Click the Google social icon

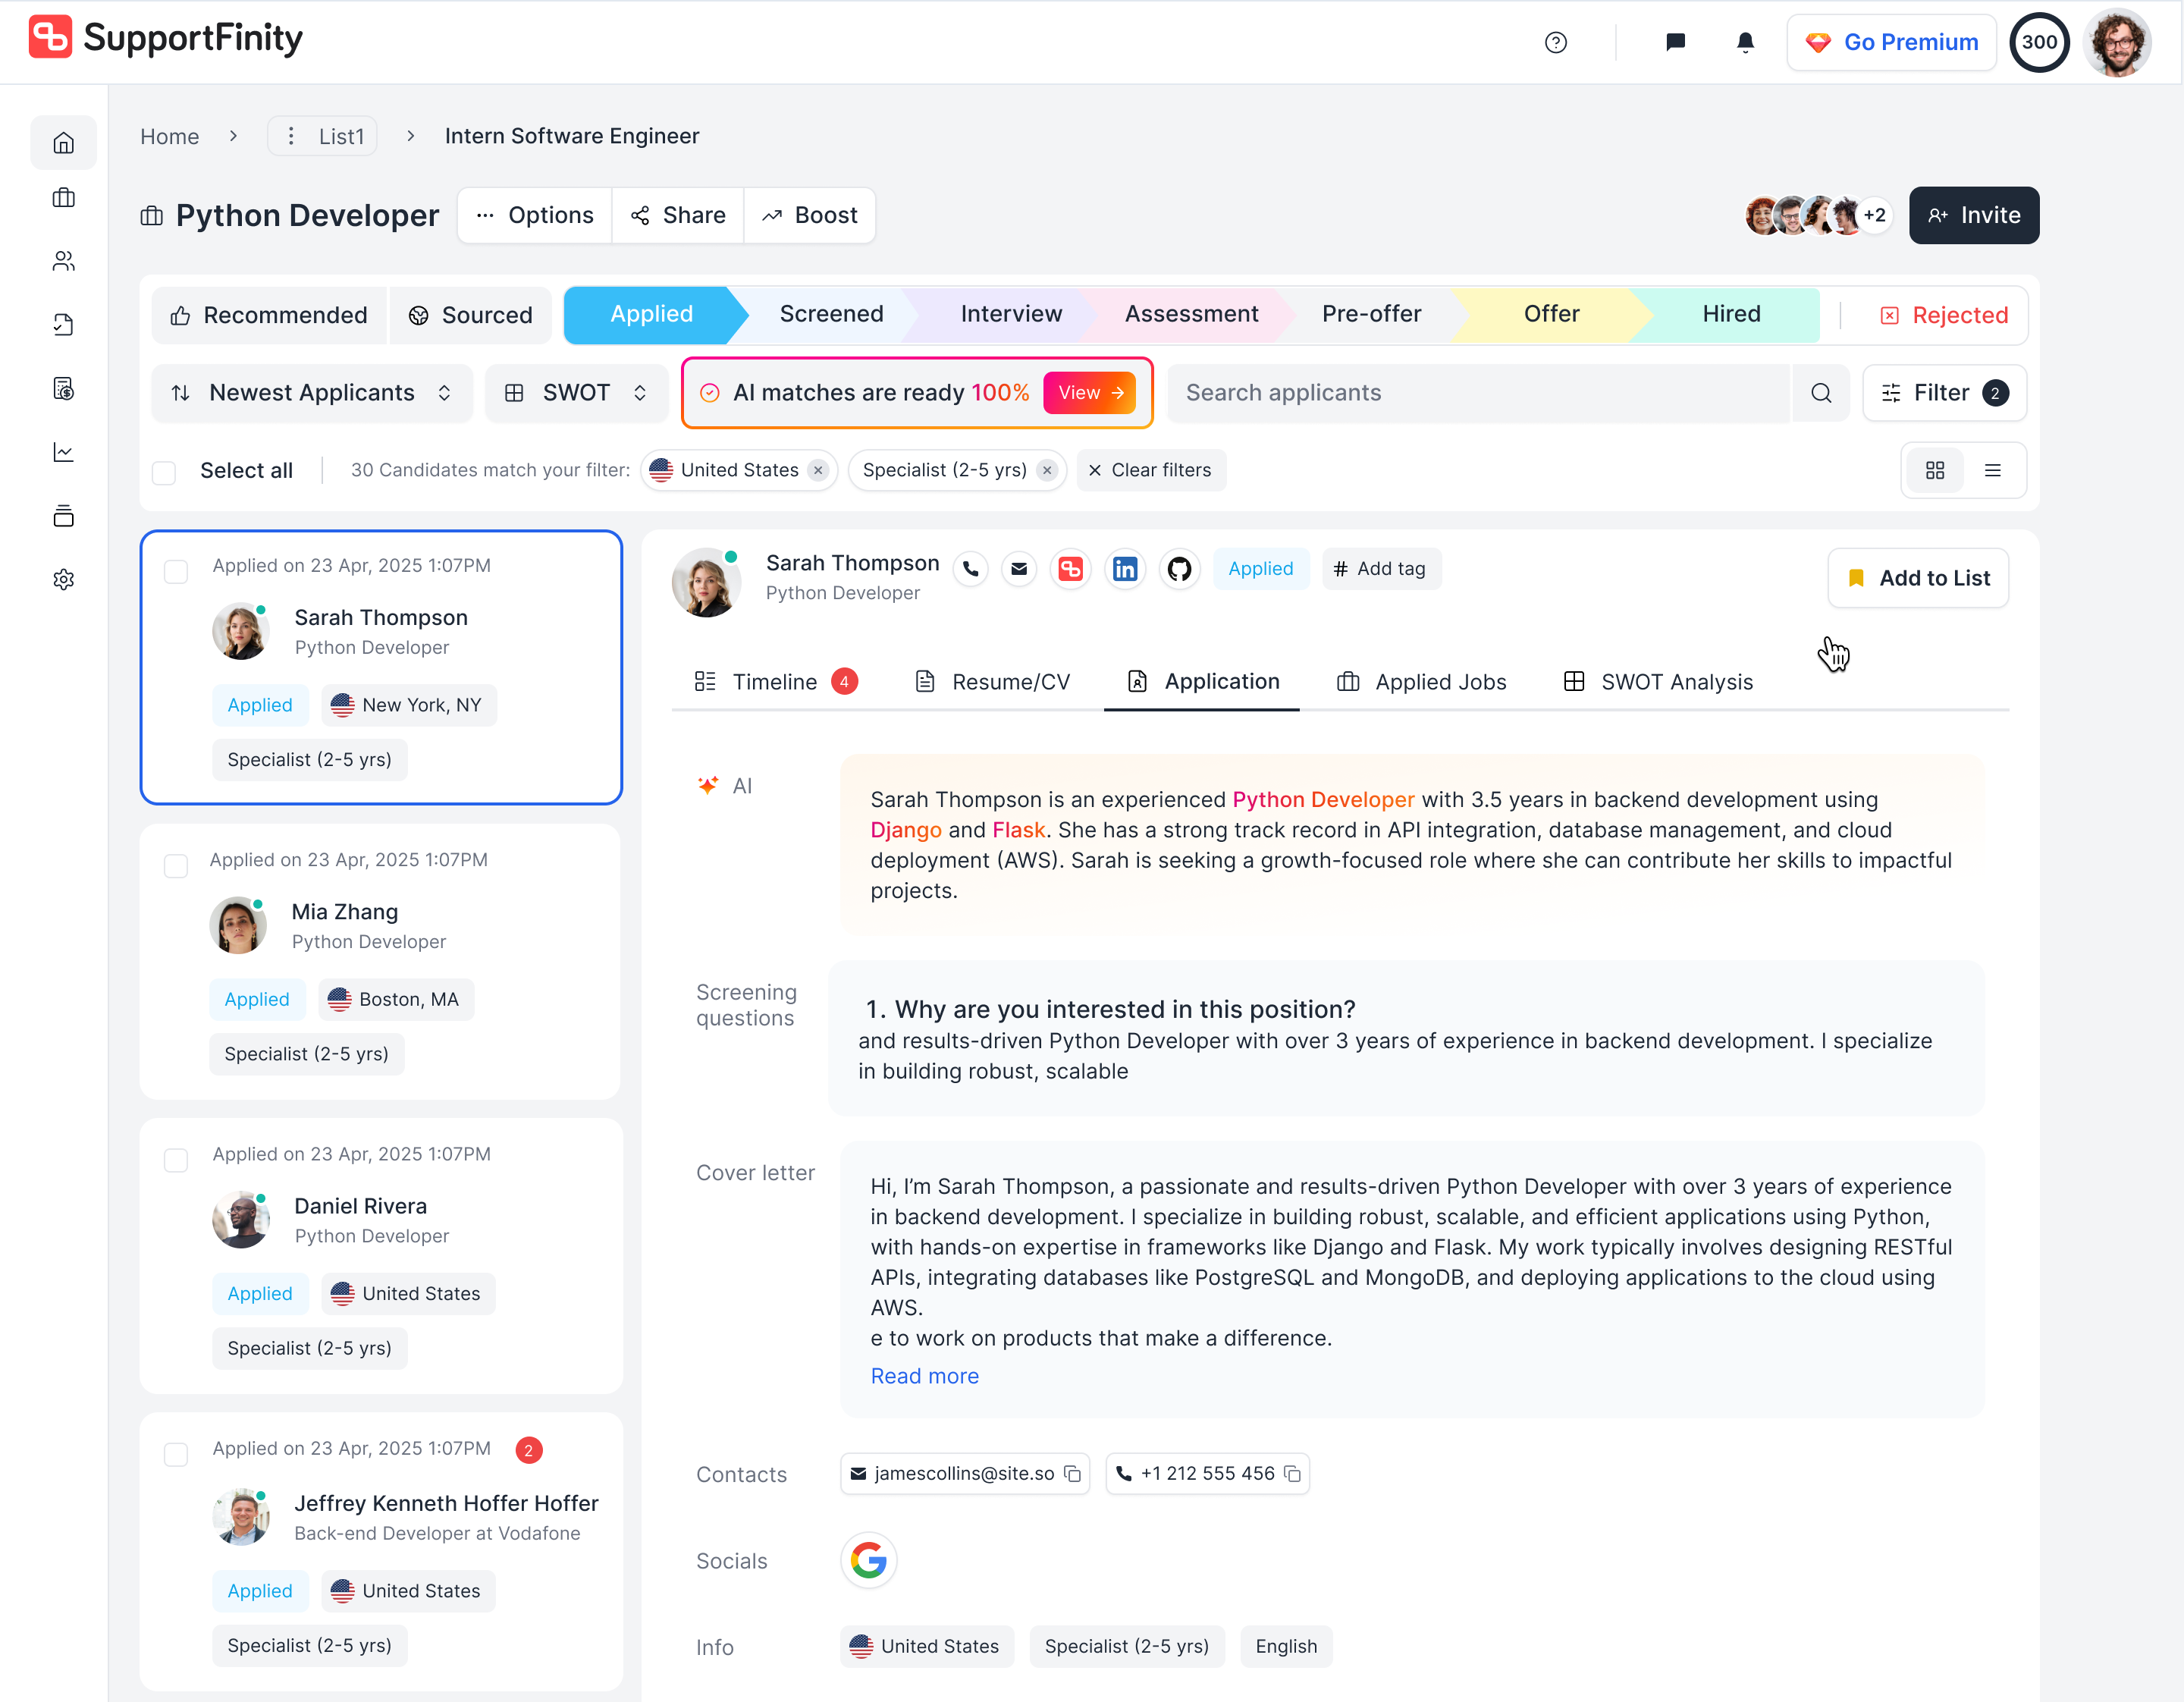(x=868, y=1560)
